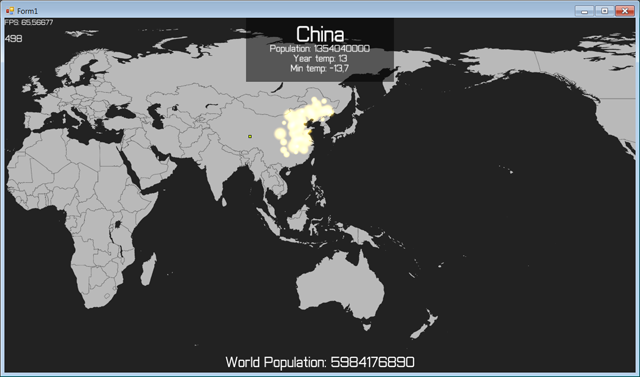This screenshot has height=377, width=640.
Task: Minimize the Form1 window
Action: click(584, 11)
